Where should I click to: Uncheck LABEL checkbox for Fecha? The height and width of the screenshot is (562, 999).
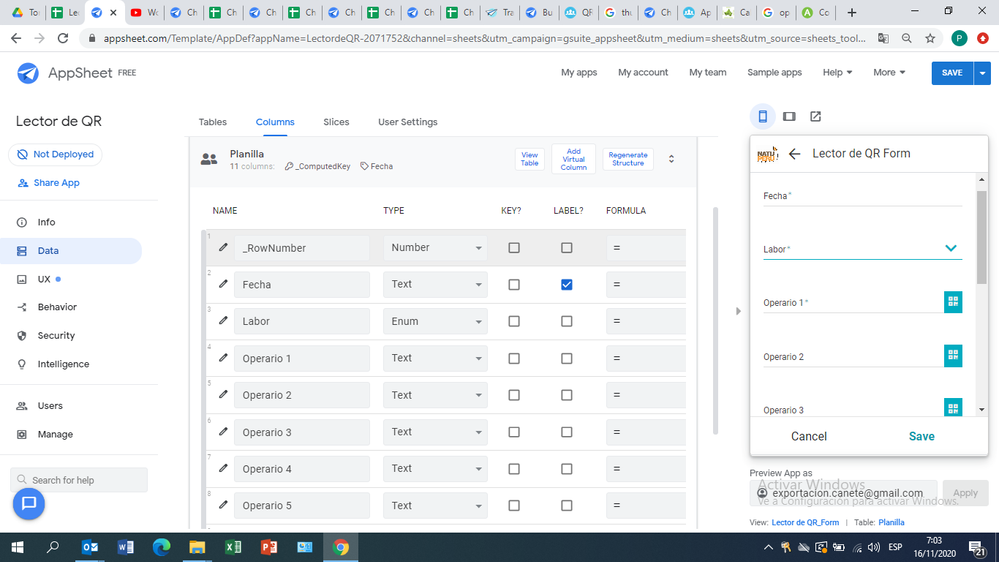[x=566, y=285]
